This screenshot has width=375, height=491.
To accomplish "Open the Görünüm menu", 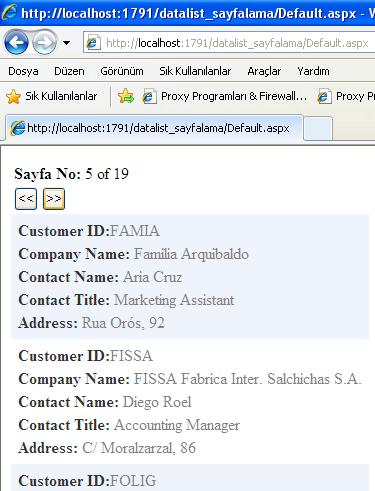I will (x=122, y=71).
